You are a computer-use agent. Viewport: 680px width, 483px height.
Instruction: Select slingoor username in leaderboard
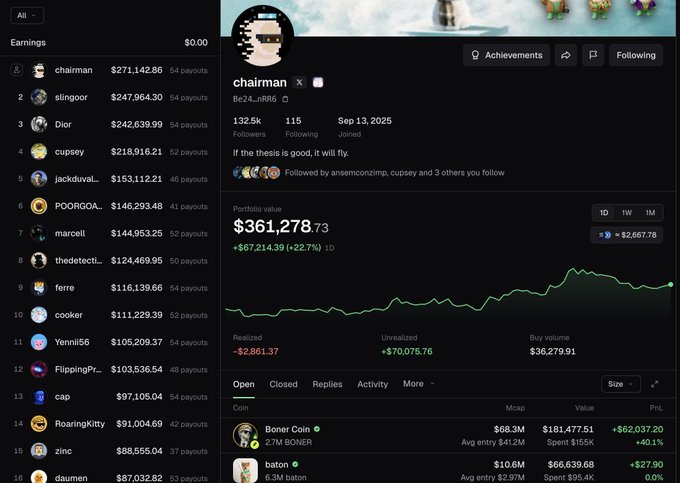coord(71,97)
